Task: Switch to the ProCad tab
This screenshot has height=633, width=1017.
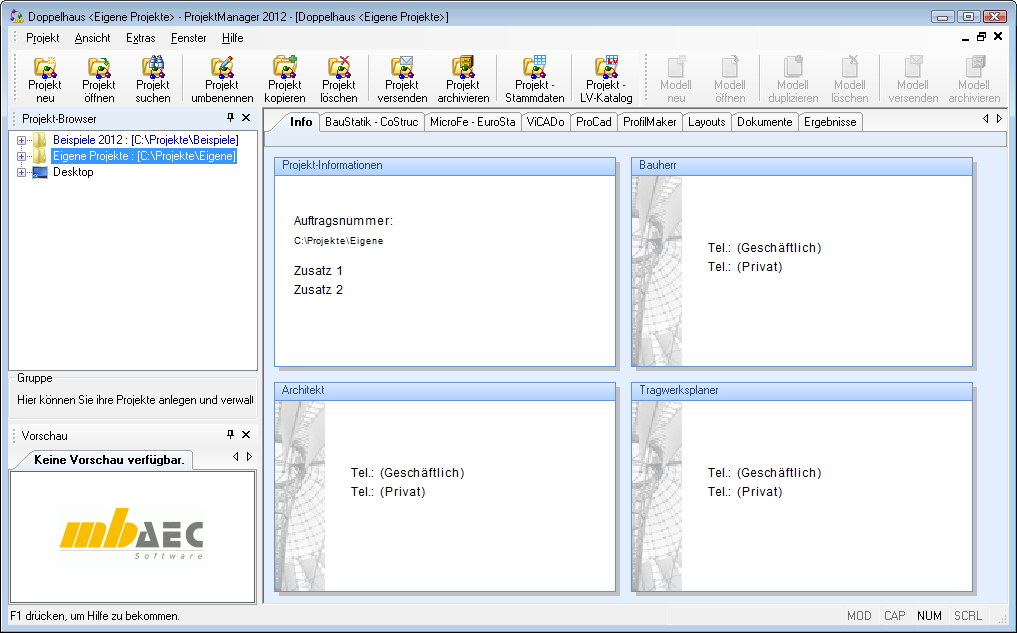Action: click(x=593, y=121)
